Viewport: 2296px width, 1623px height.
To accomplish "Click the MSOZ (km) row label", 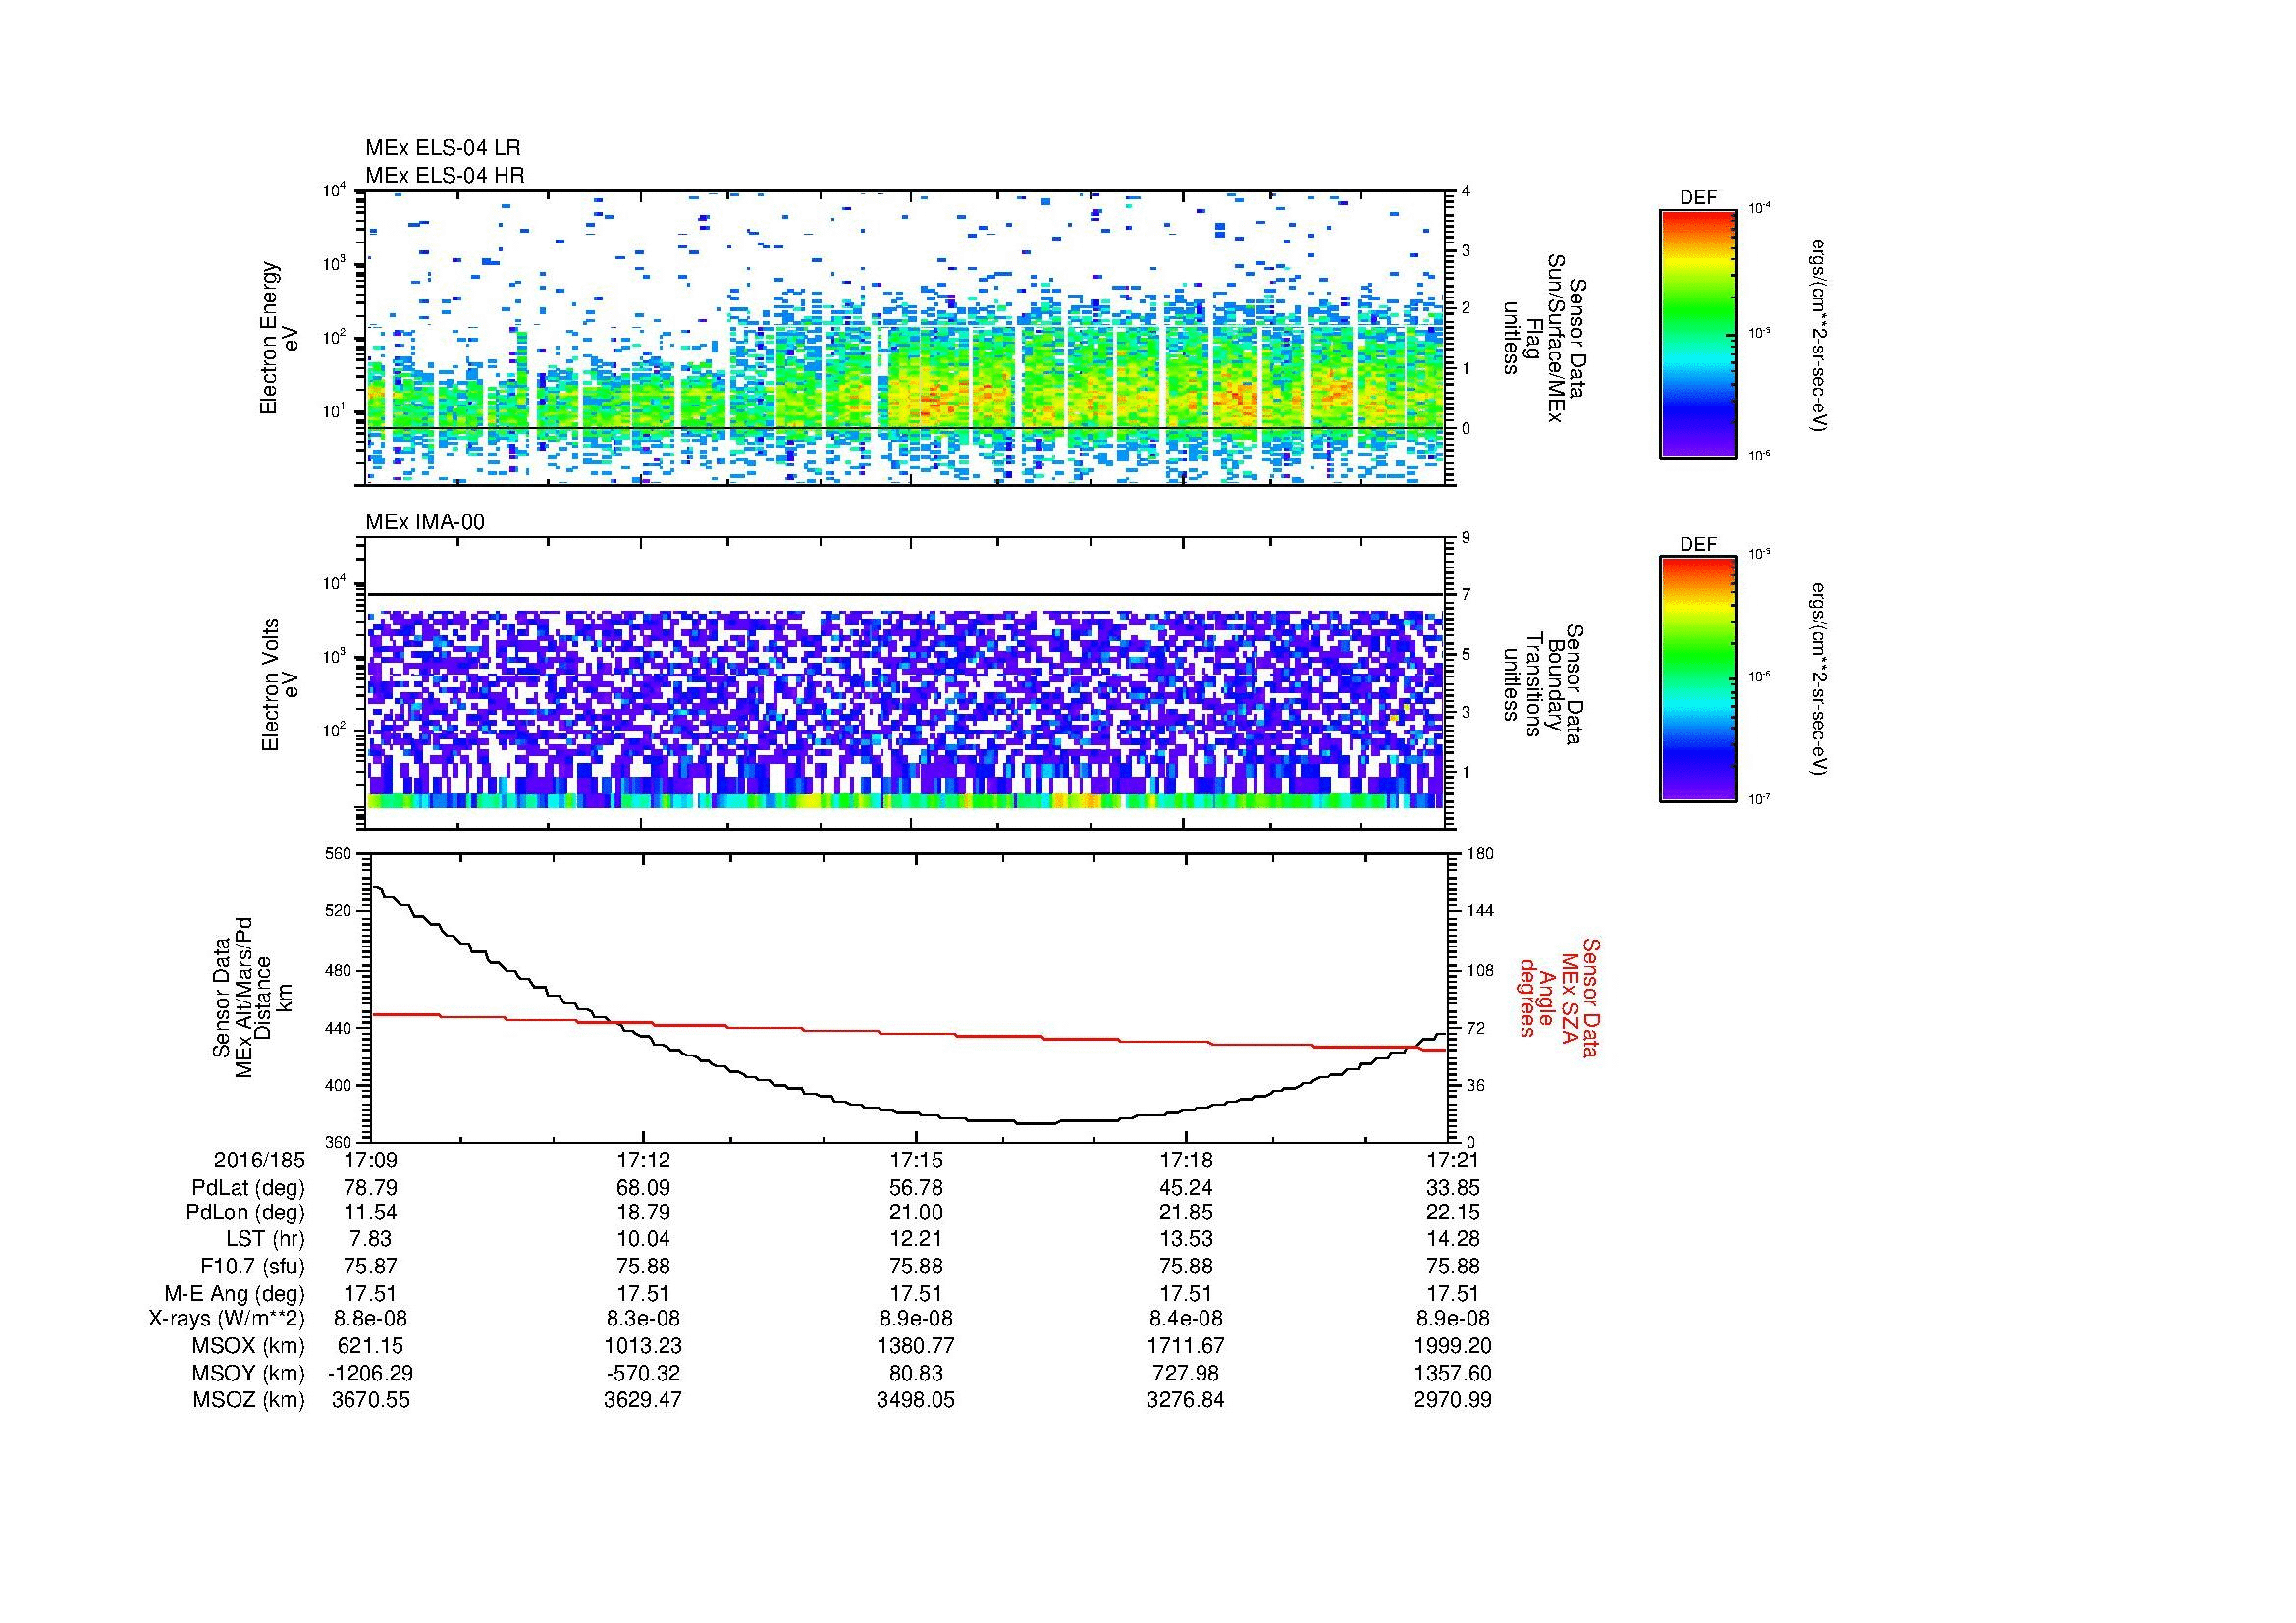I will point(248,1400).
